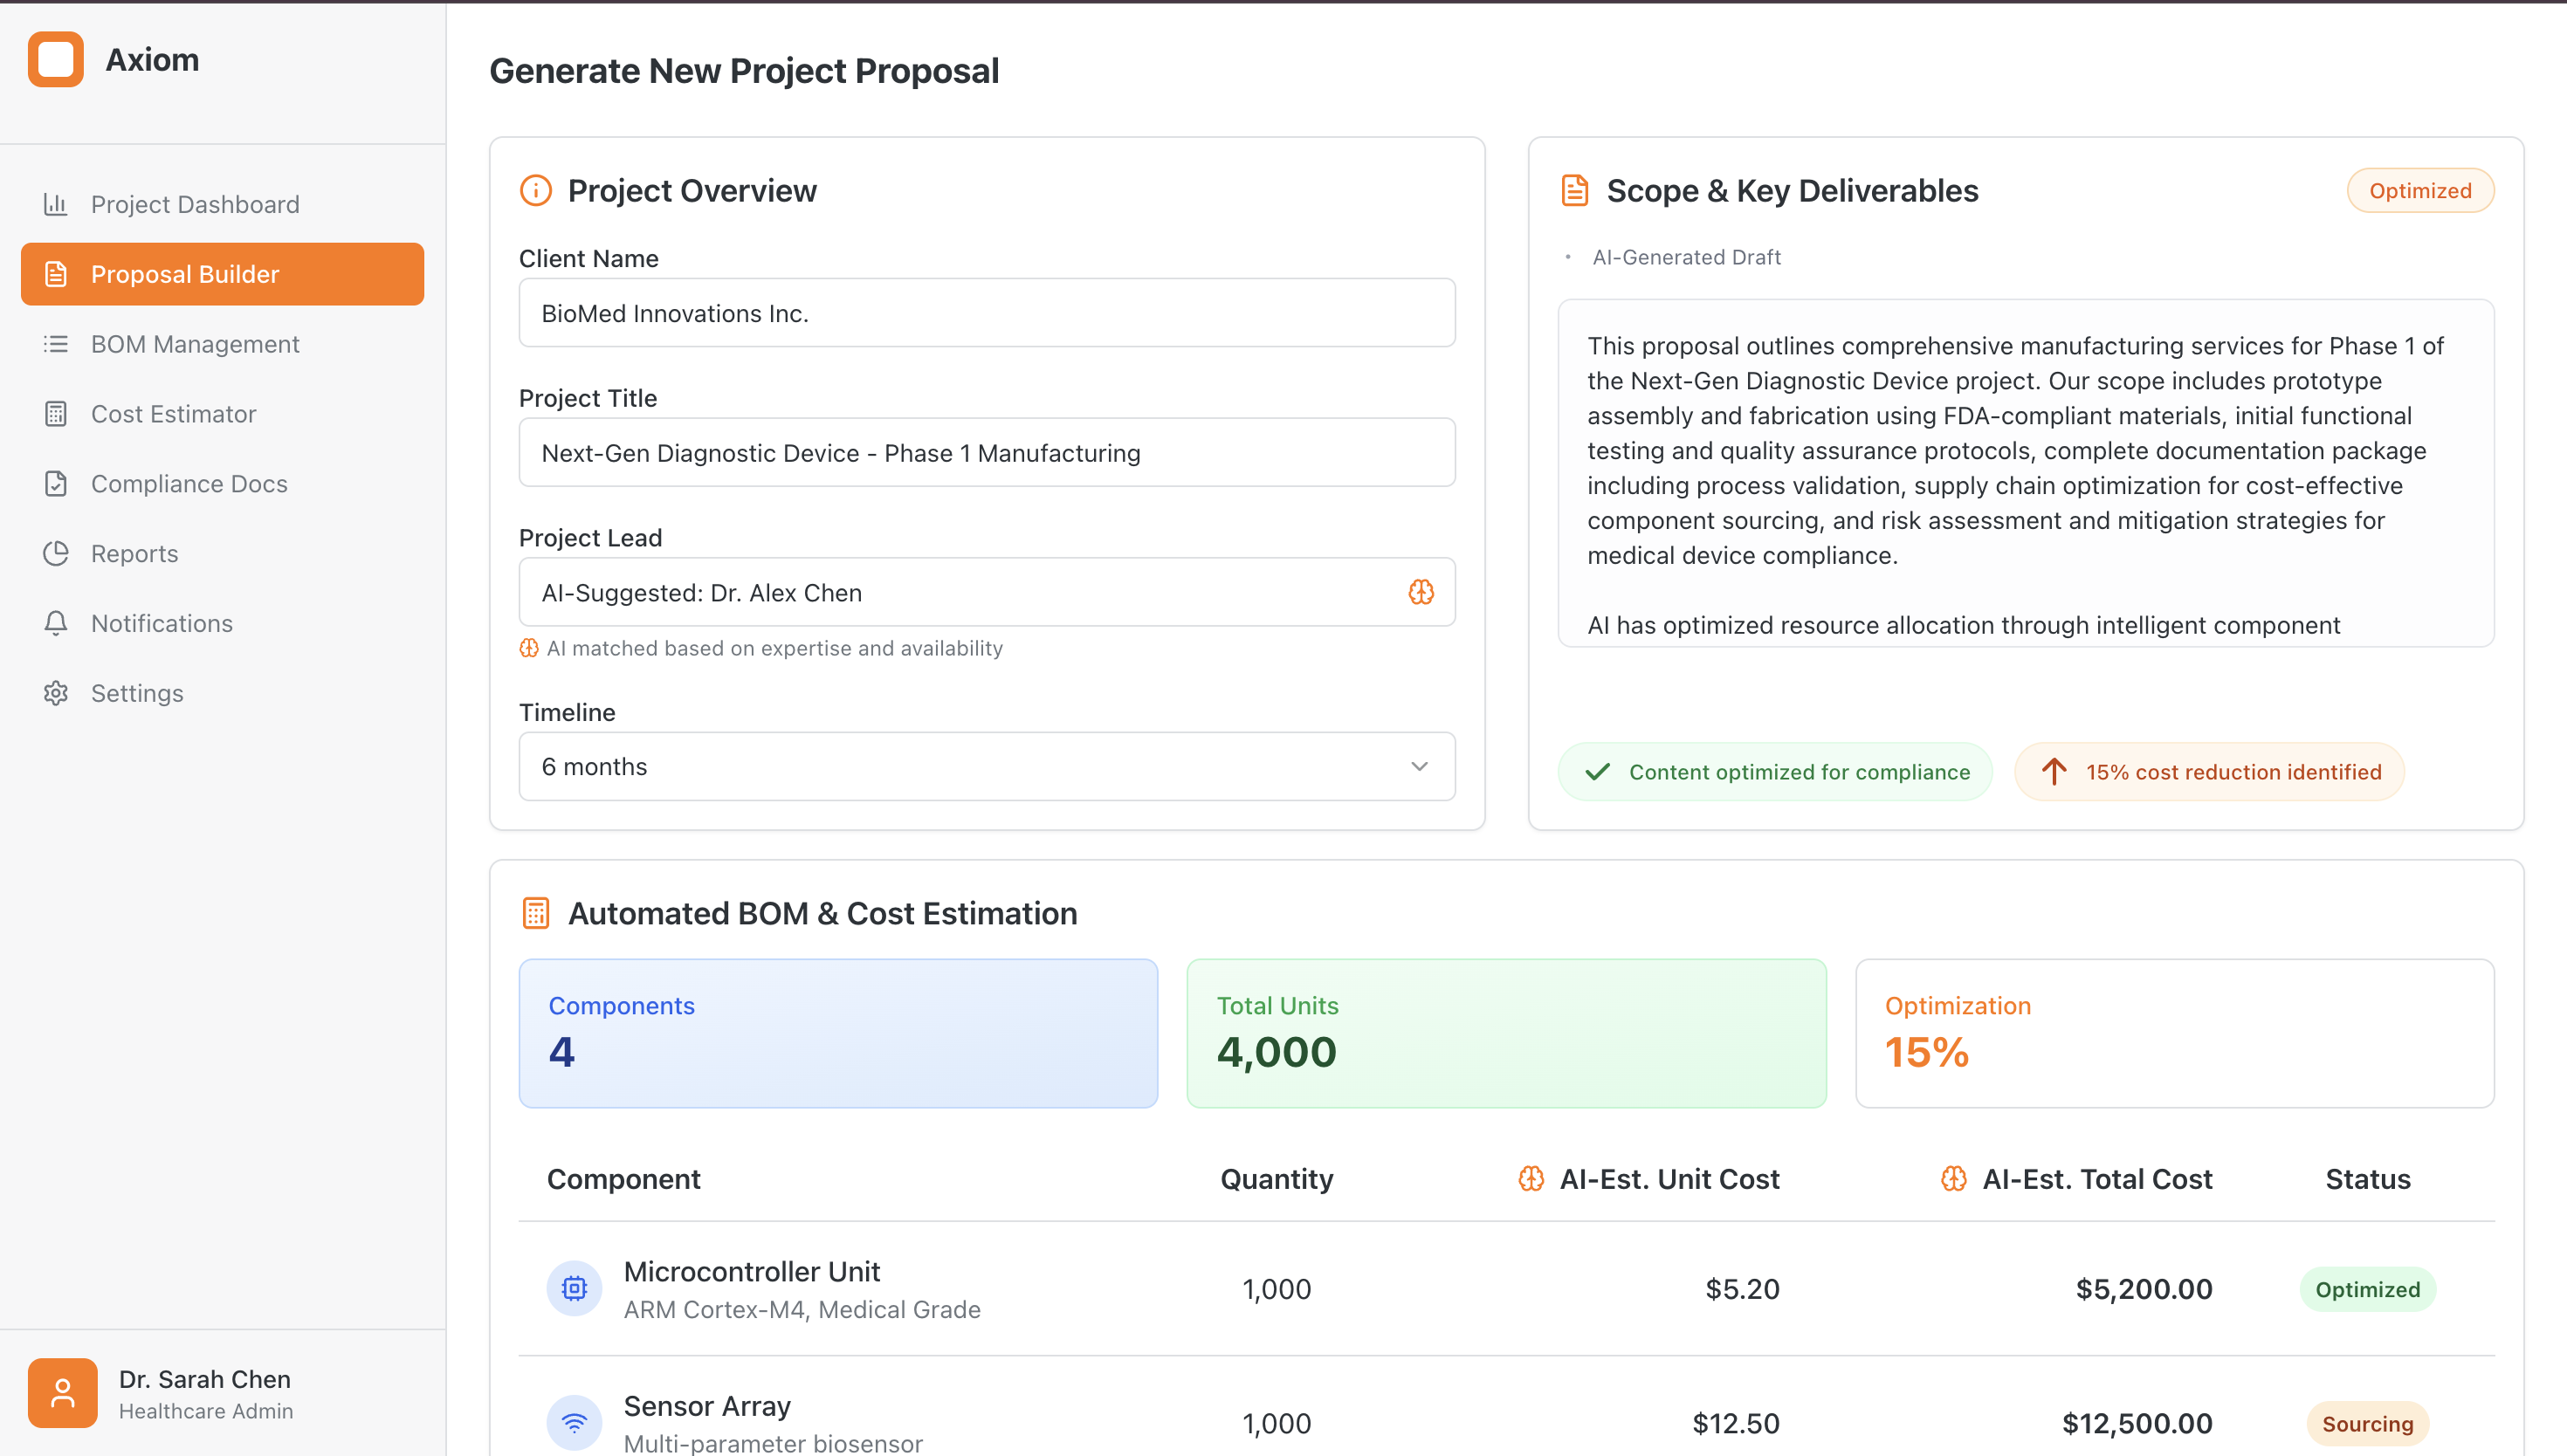Screen dimensions: 2567x1456
Task: Click the Sensor Array component name
Action: 707,1406
